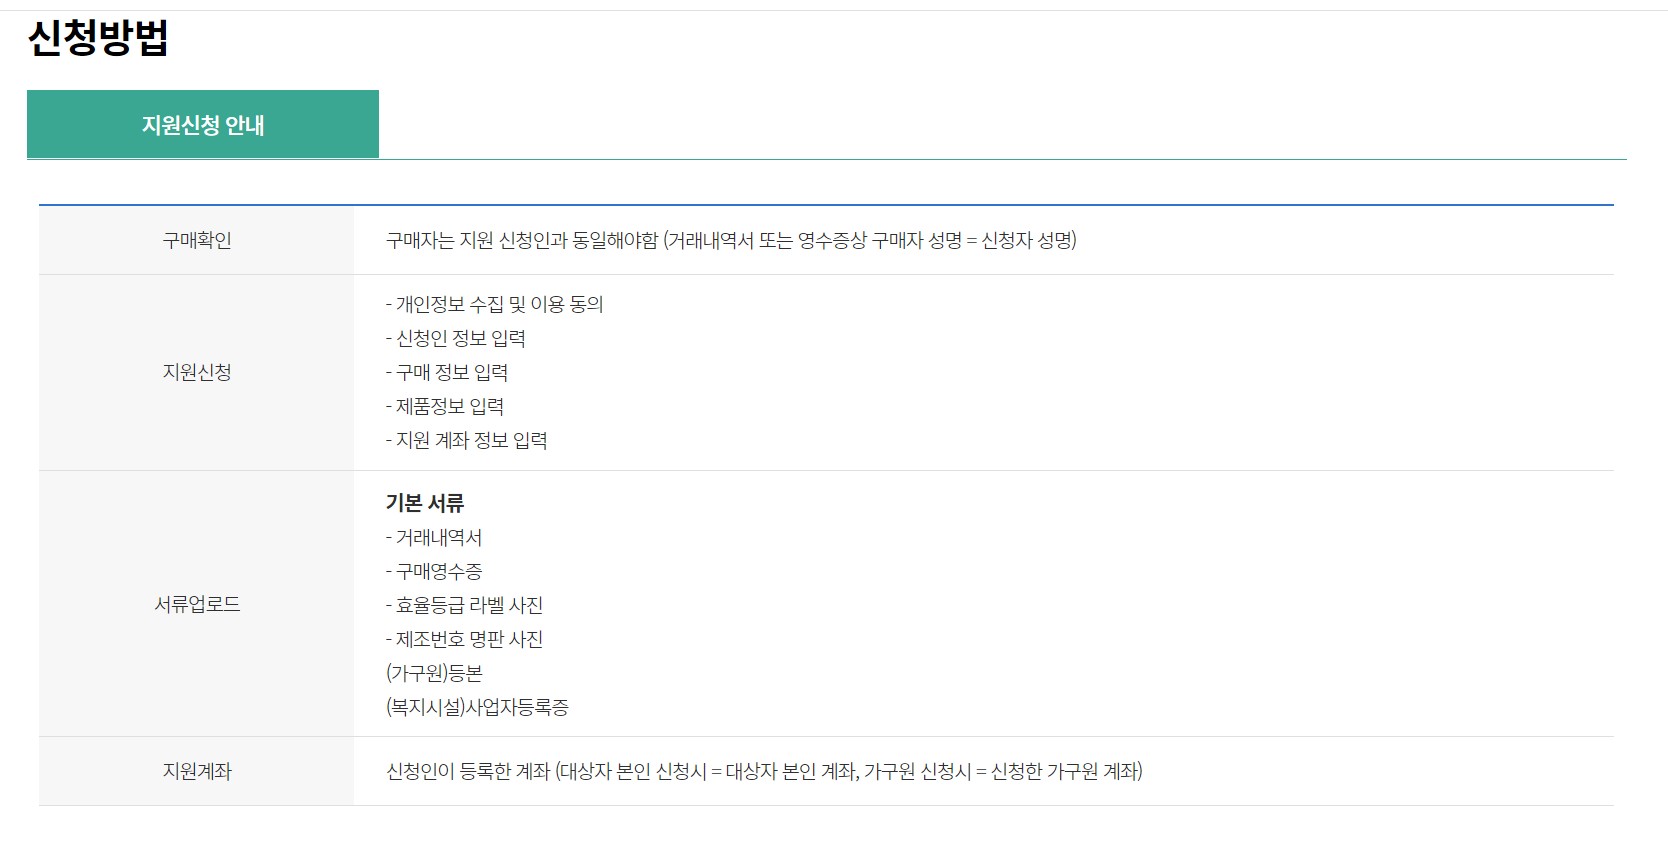Viewport: 1668px width, 850px height.
Task: Click the 거래내역서 list item
Action: point(434,537)
